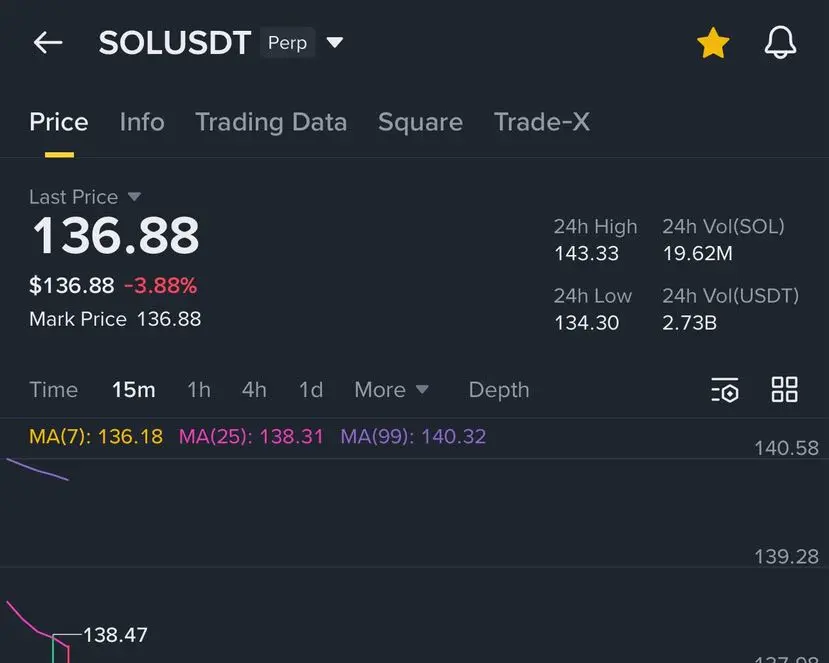Show the Depth chart view
Screen dimensions: 829x663
pyautogui.click(x=499, y=390)
